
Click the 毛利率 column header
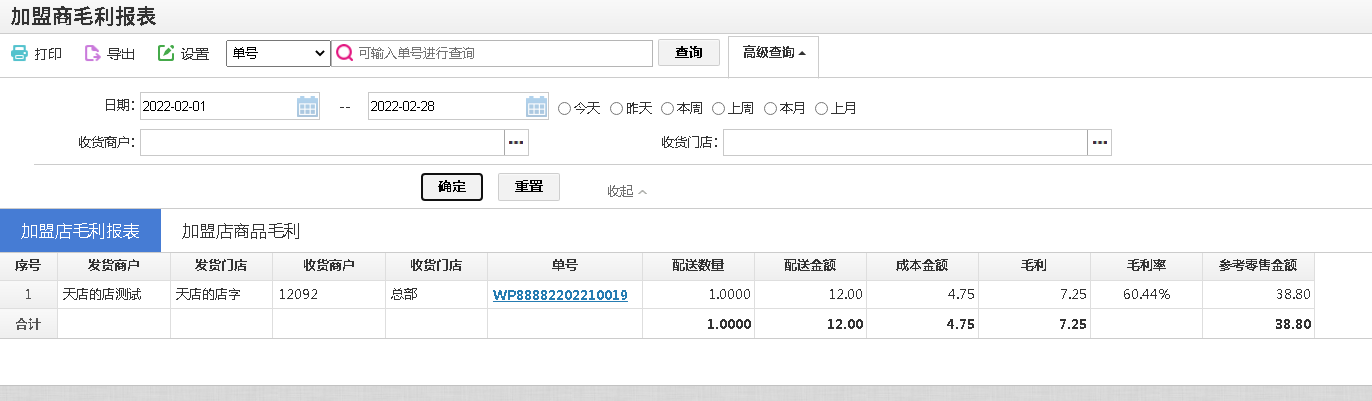[x=1148, y=266]
